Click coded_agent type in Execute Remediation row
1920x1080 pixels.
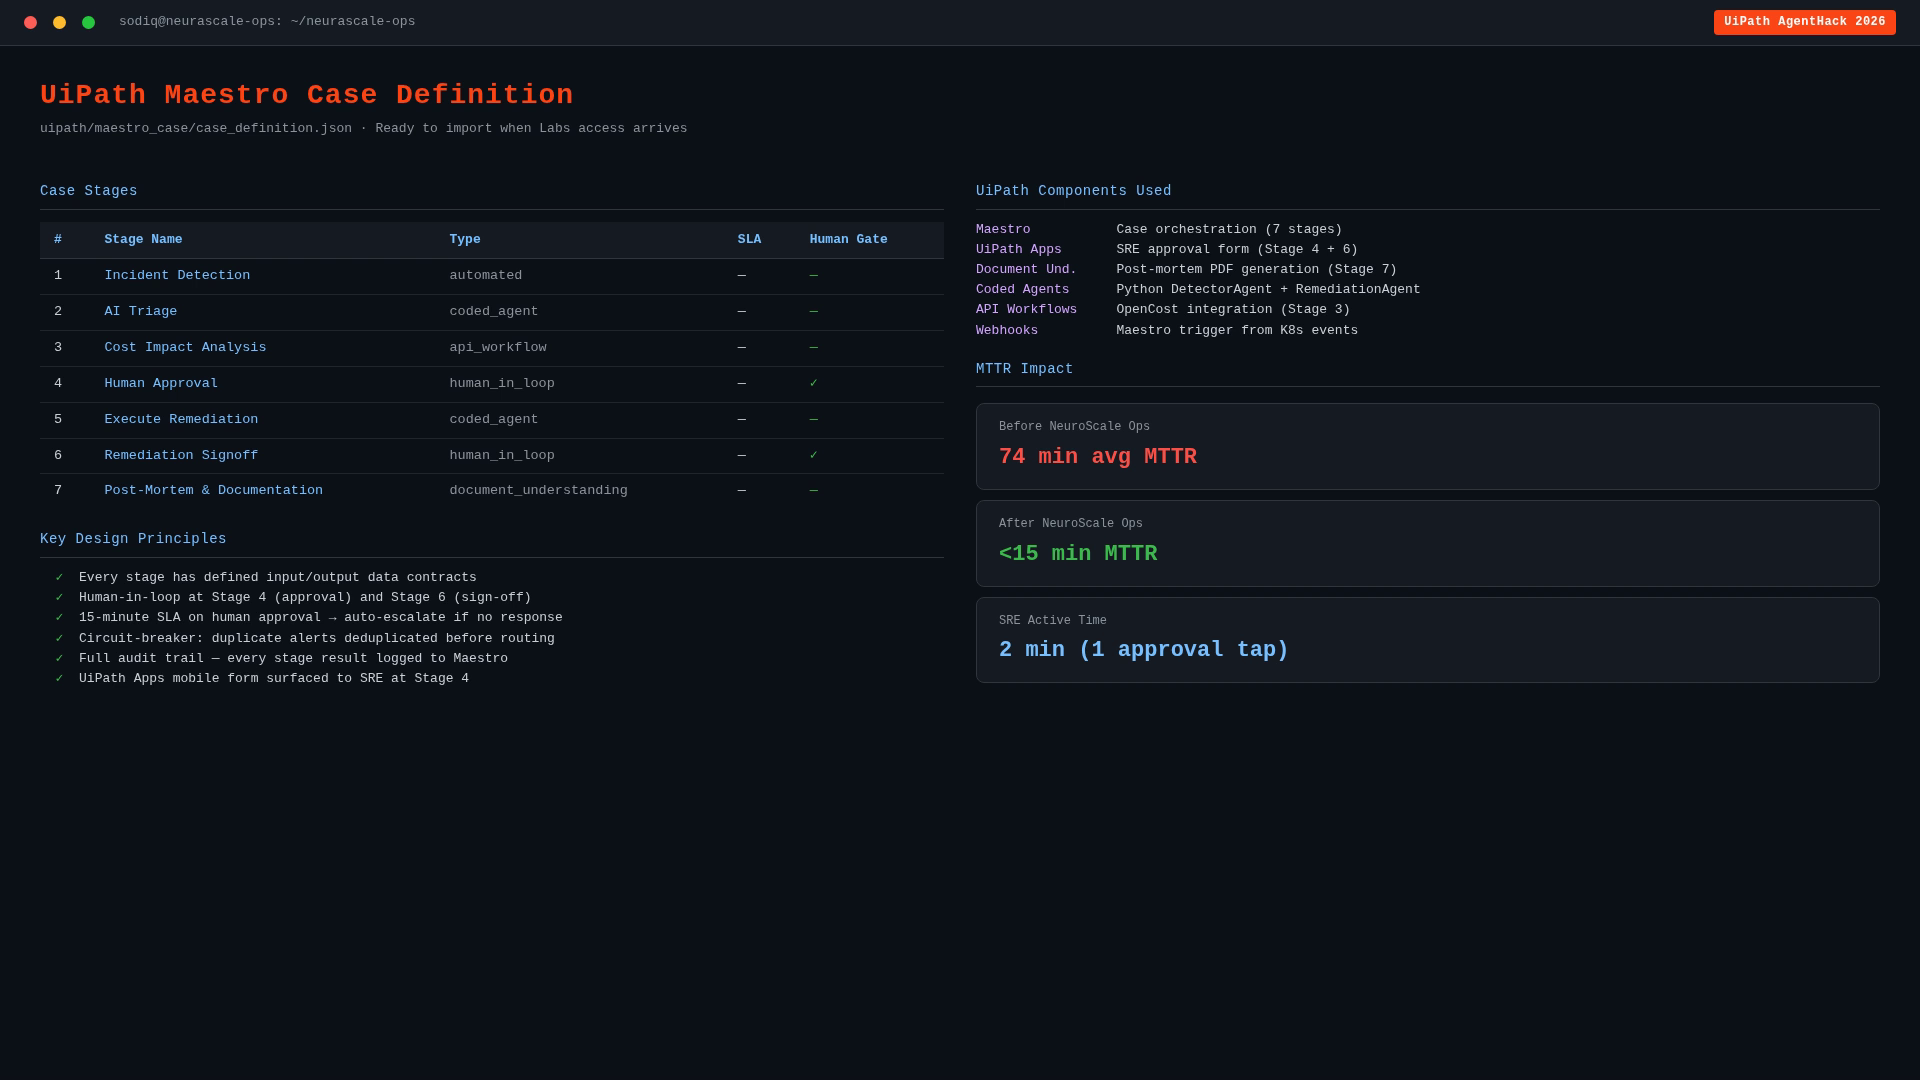pyautogui.click(x=493, y=420)
